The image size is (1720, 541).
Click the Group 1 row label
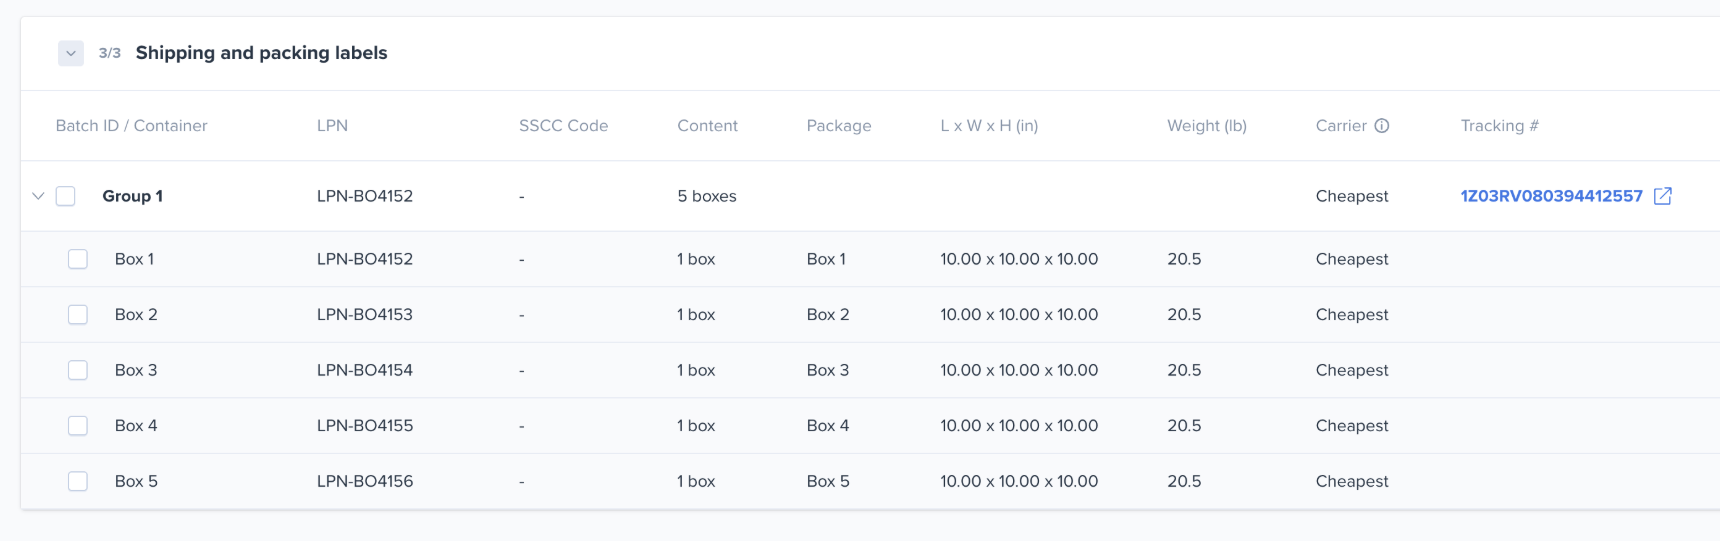[x=132, y=196]
